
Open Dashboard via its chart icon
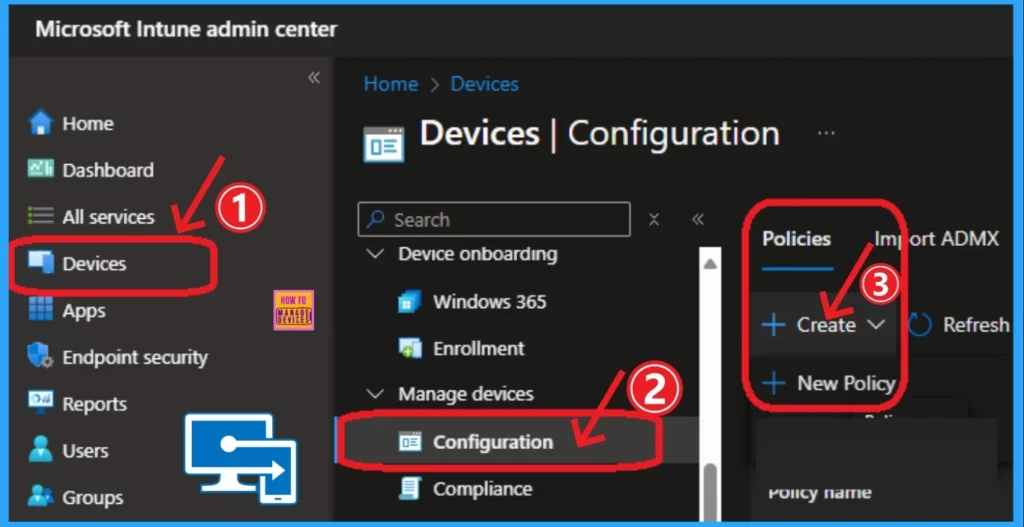[x=40, y=169]
